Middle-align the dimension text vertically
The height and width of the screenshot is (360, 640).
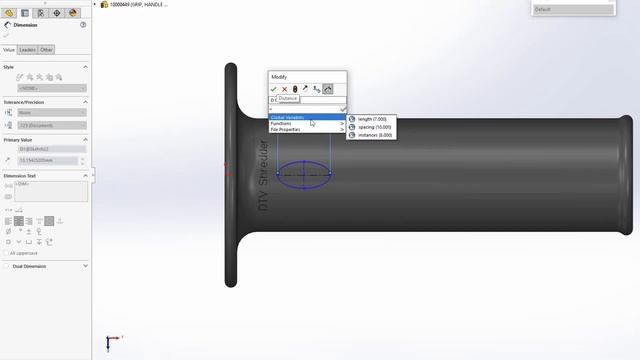(x=49, y=221)
